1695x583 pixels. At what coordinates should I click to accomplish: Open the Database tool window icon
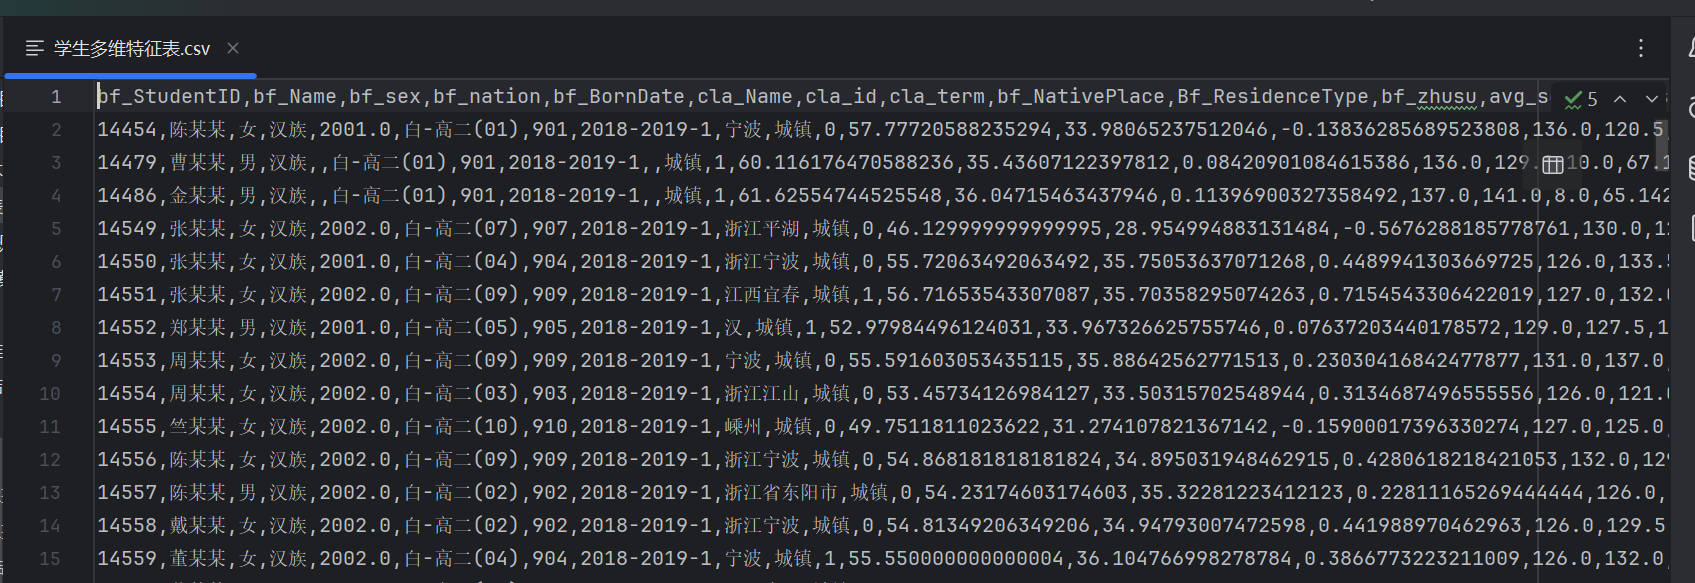1690,167
